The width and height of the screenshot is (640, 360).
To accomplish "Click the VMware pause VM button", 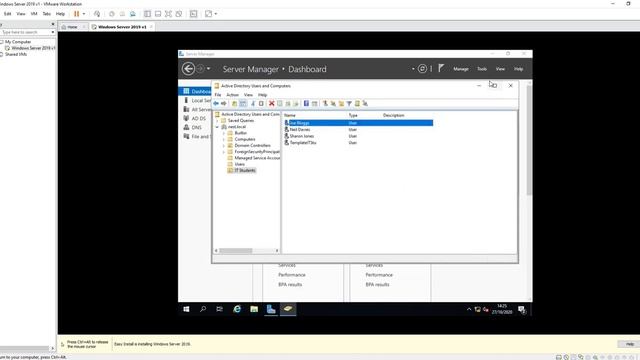I will coord(76,13).
